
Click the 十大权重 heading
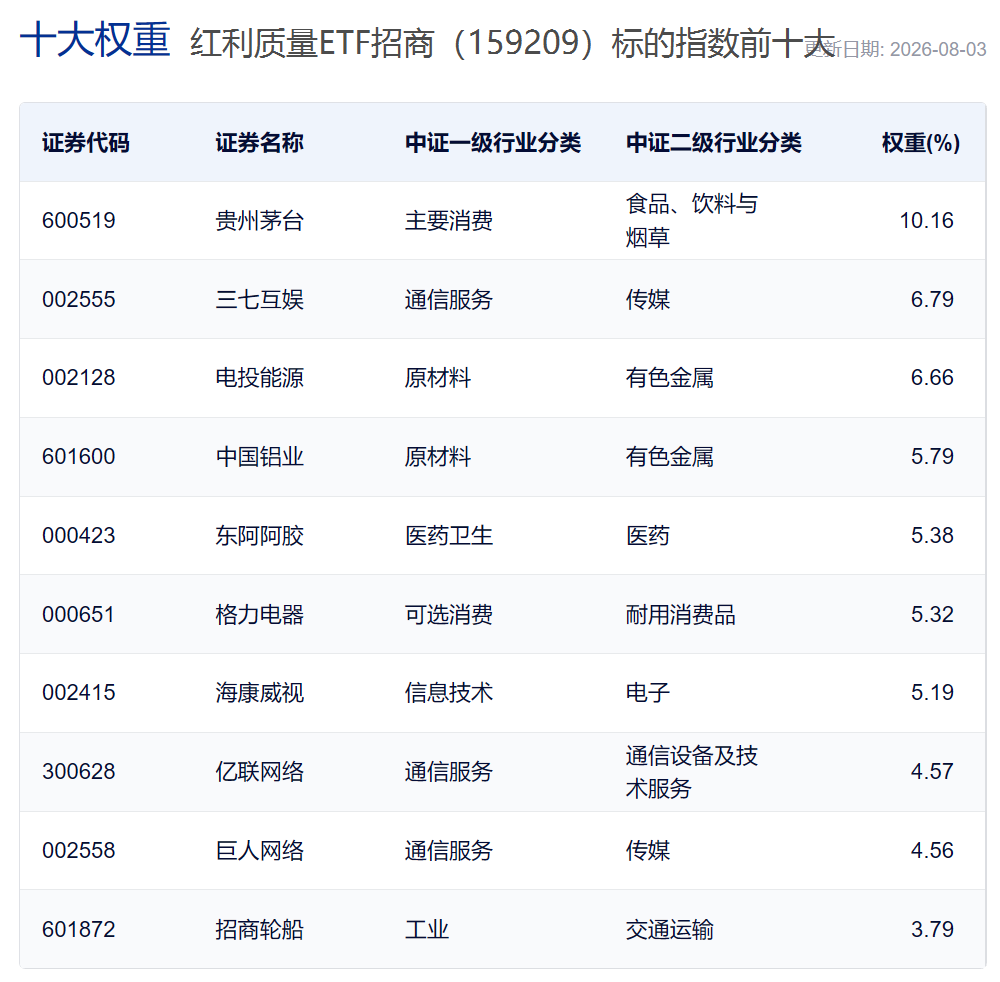(95, 40)
